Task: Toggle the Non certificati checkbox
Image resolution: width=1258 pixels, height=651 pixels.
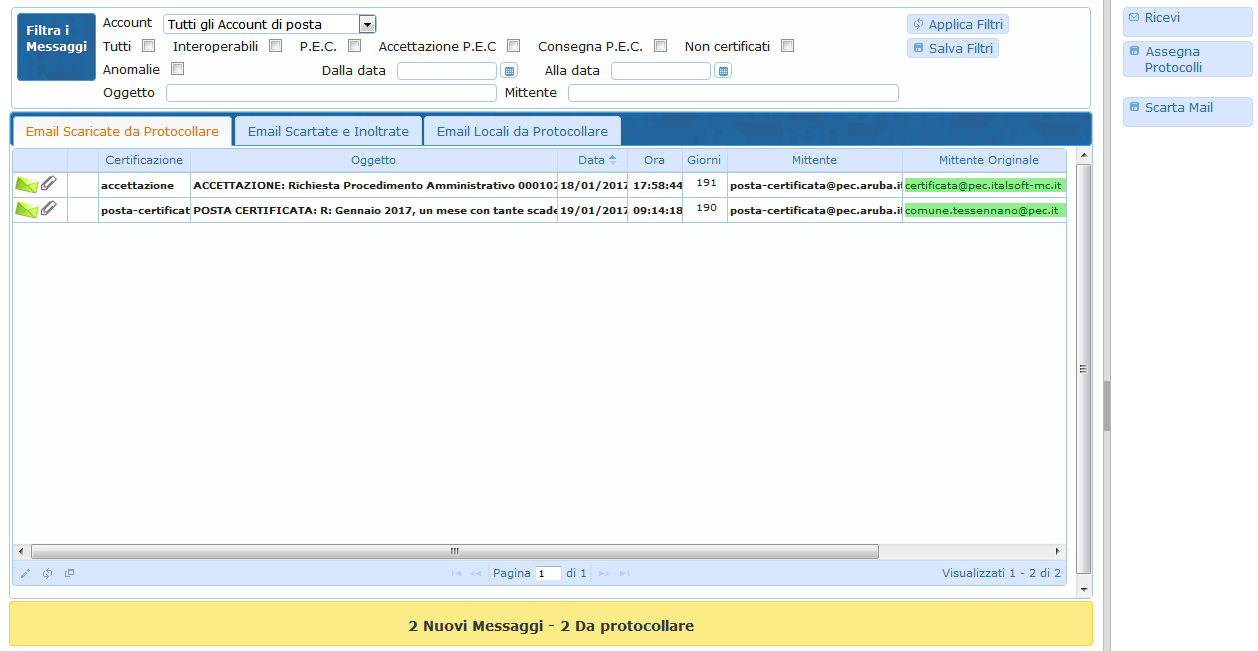Action: (x=788, y=46)
